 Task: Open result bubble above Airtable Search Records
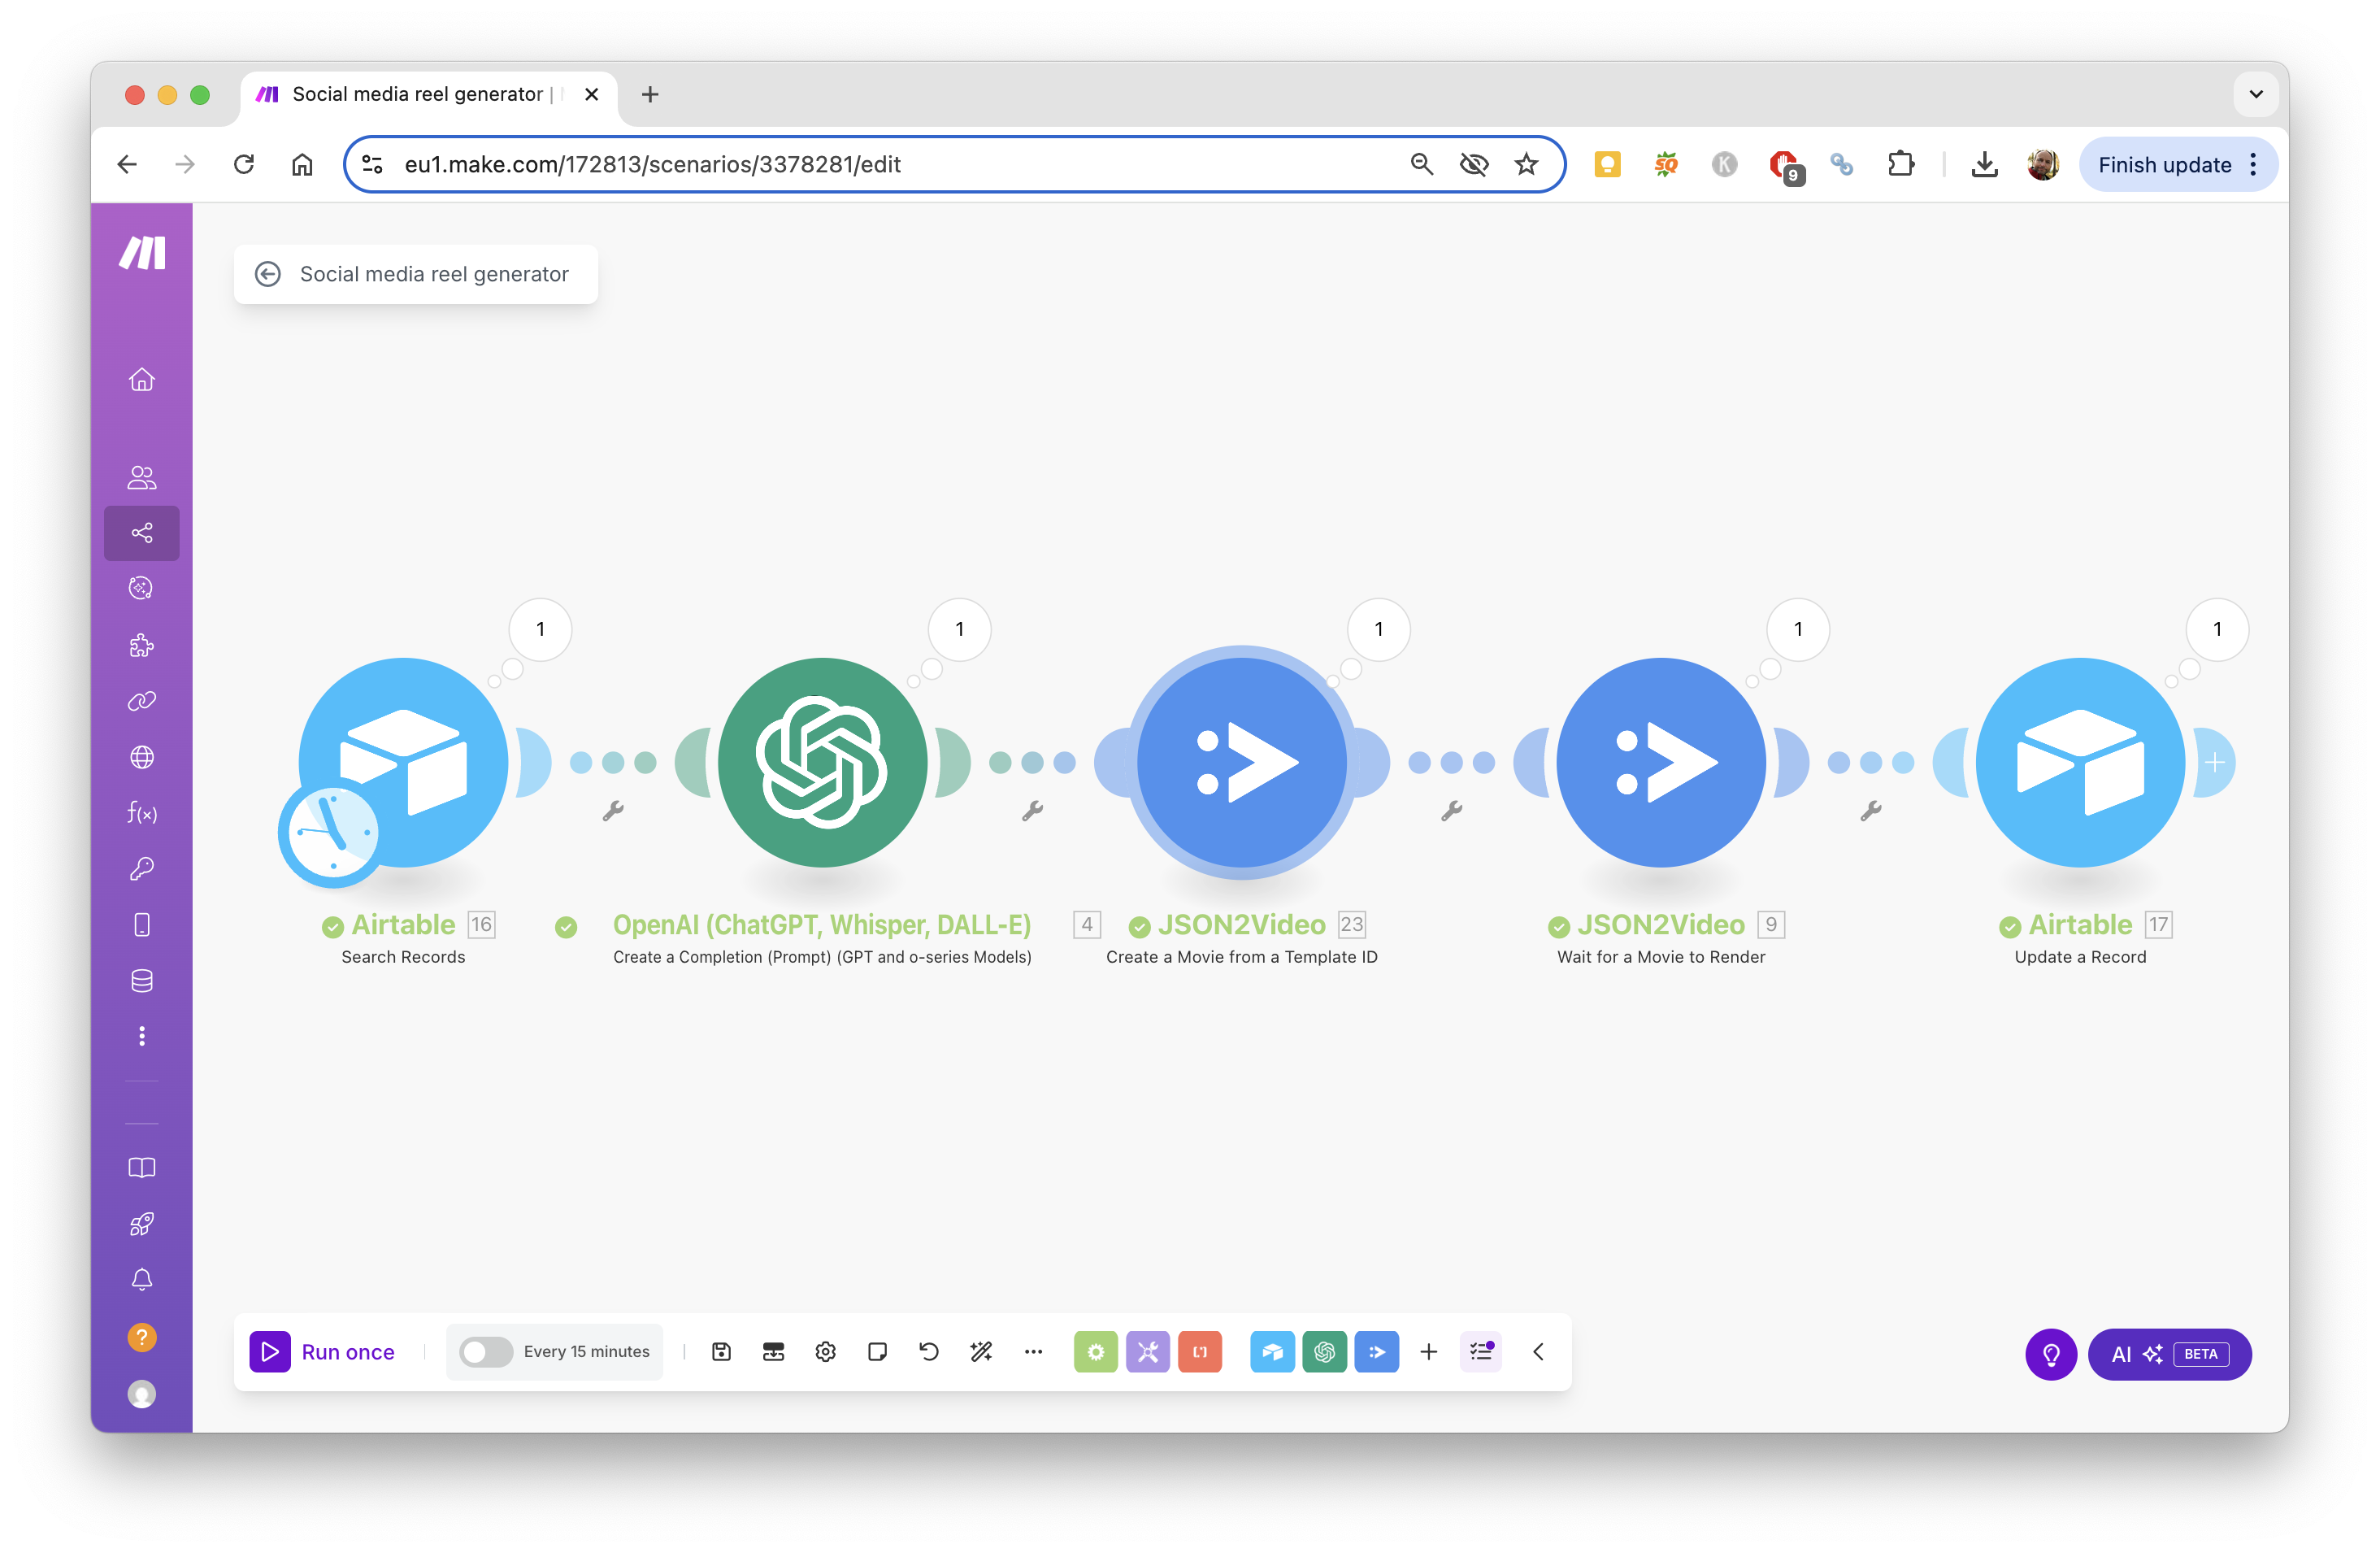point(541,629)
